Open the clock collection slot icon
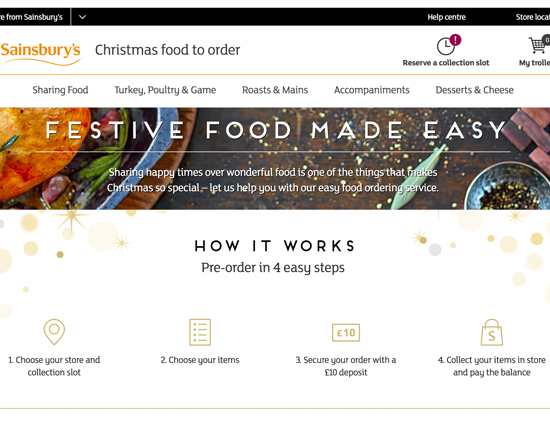Viewport: 550px width, 446px height. tap(445, 46)
